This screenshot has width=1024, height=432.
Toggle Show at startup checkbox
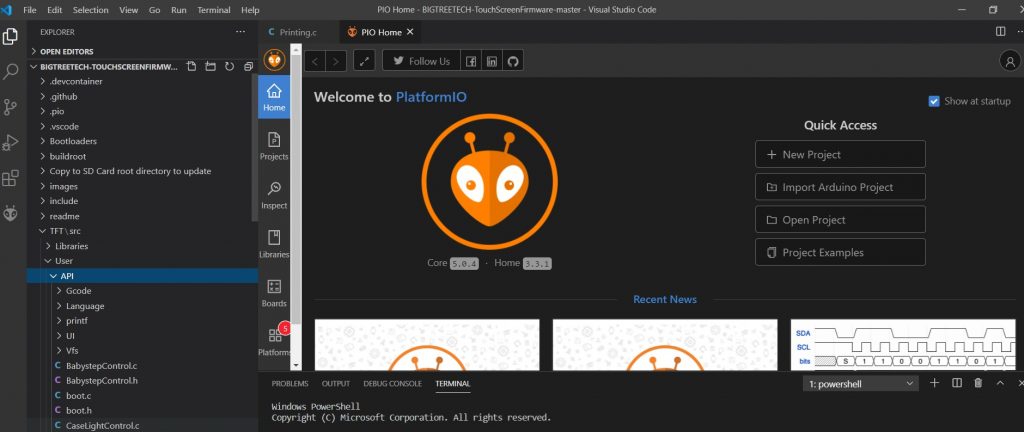pos(934,101)
